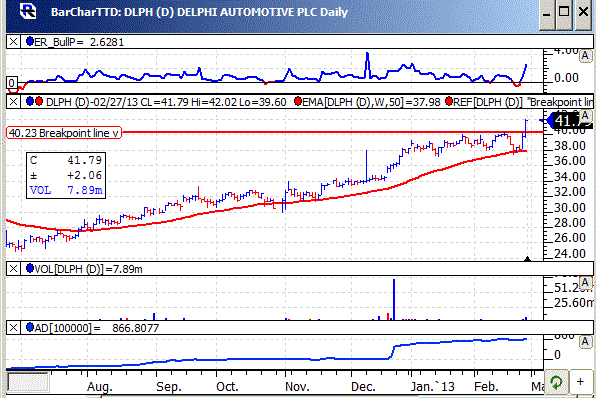Close the VOL[DLPH (D)] volume pane
Image resolution: width=596 pixels, height=398 pixels.
13,269
